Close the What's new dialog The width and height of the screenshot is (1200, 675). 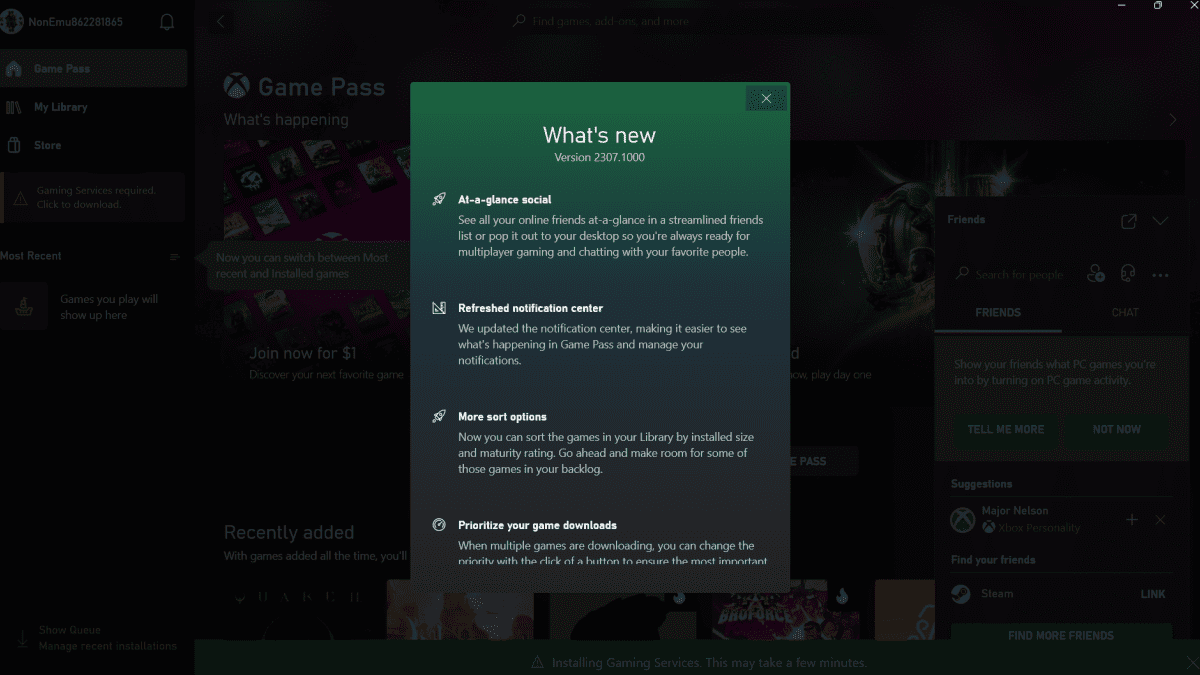click(766, 98)
